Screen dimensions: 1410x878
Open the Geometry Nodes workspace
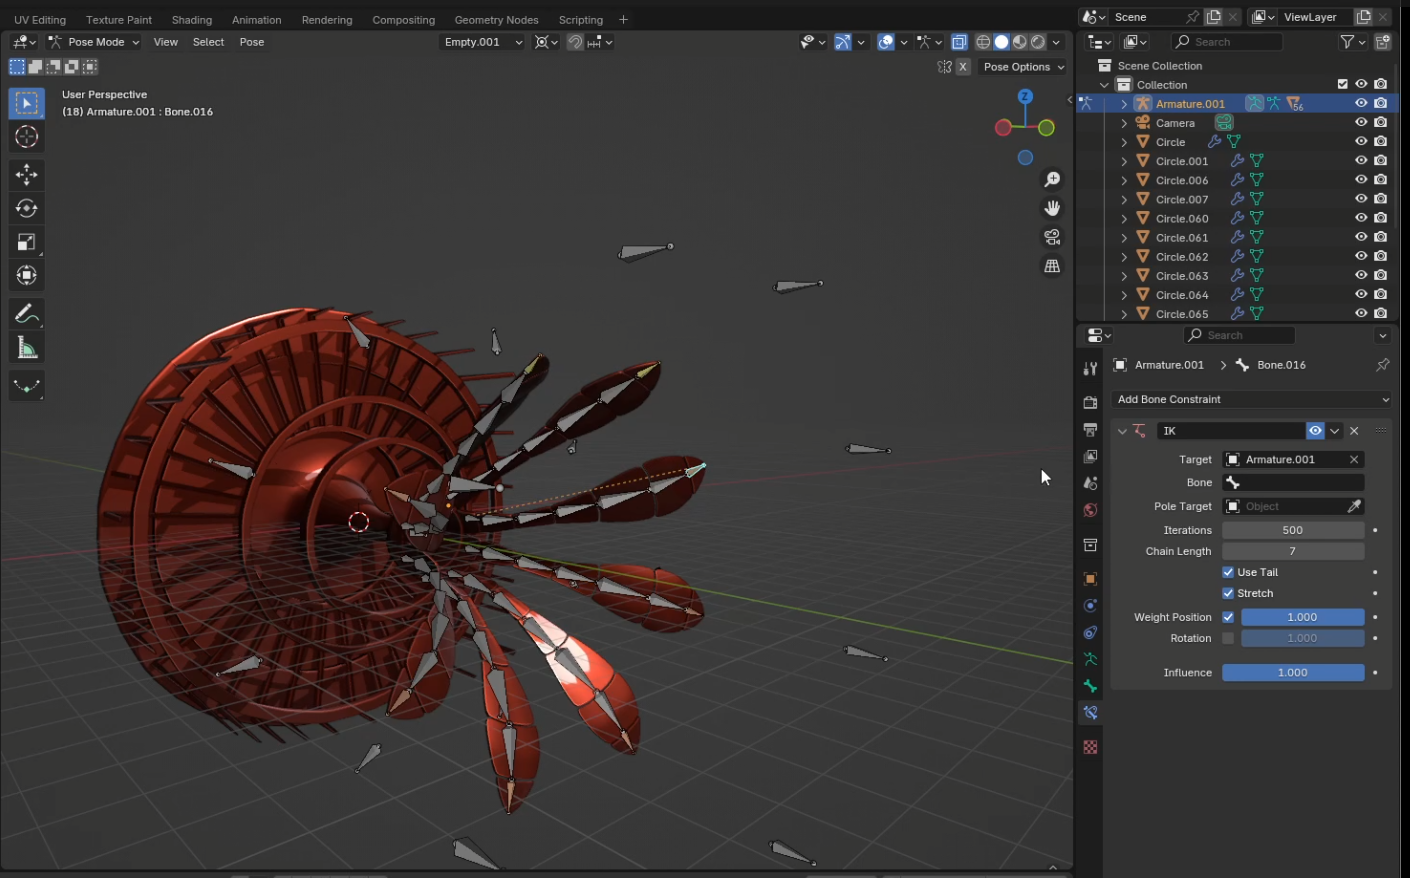496,20
